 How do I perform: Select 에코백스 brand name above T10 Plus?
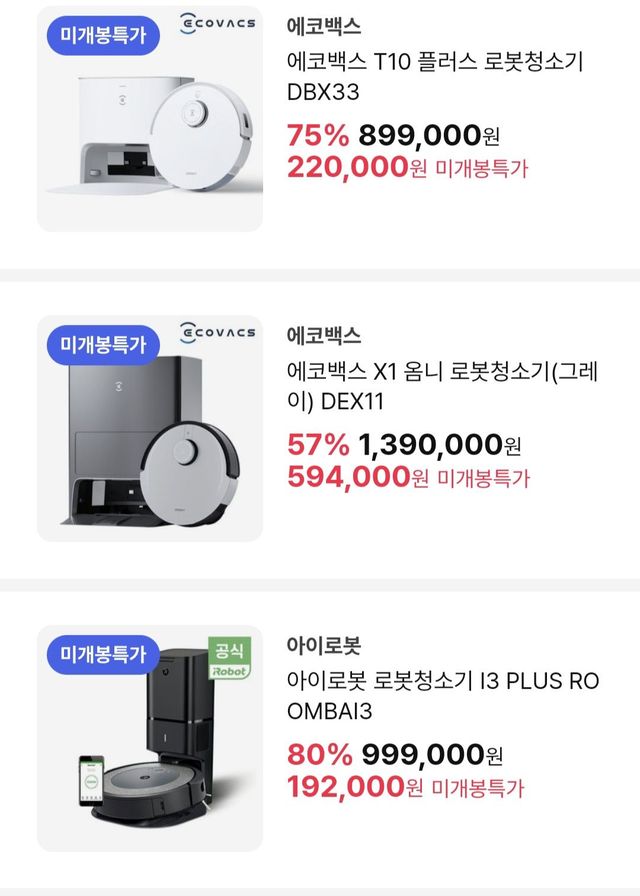pos(324,26)
